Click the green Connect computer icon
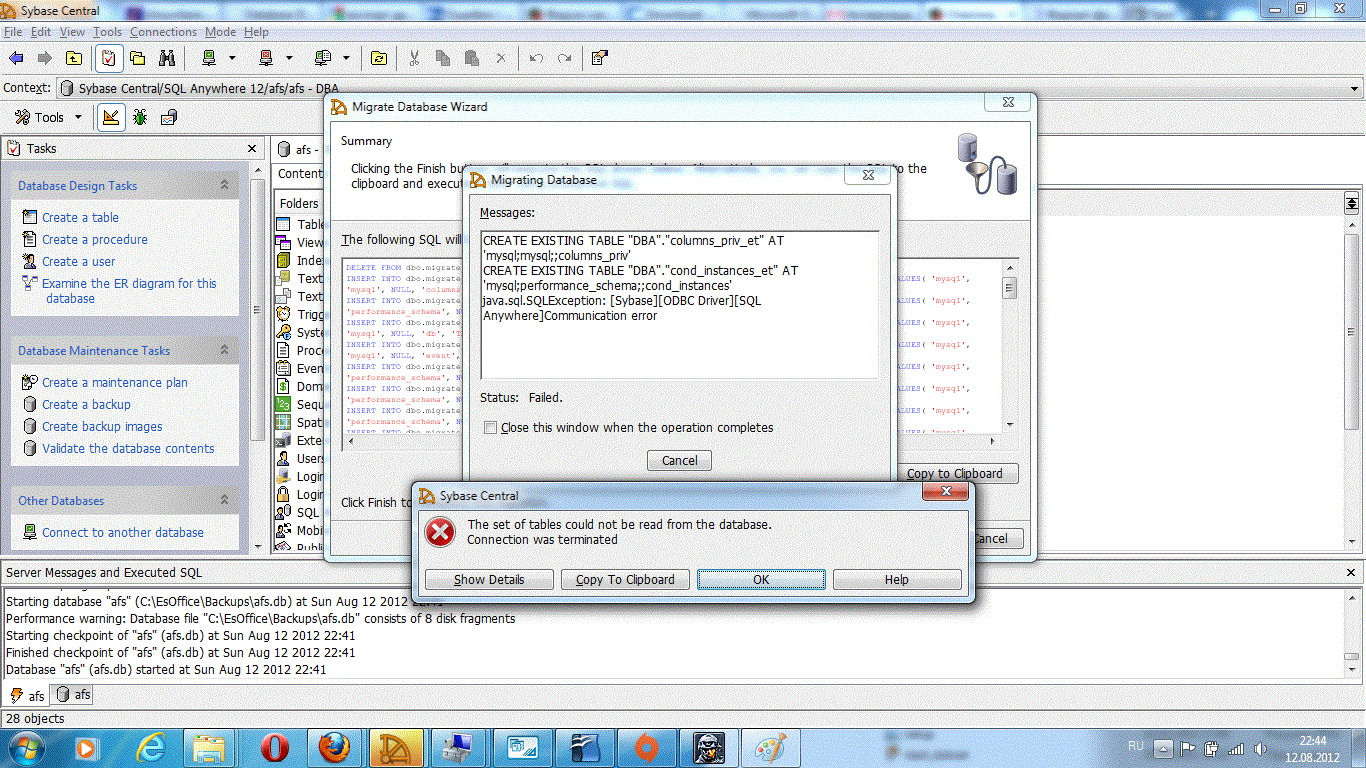This screenshot has height=768, width=1366. 209,58
